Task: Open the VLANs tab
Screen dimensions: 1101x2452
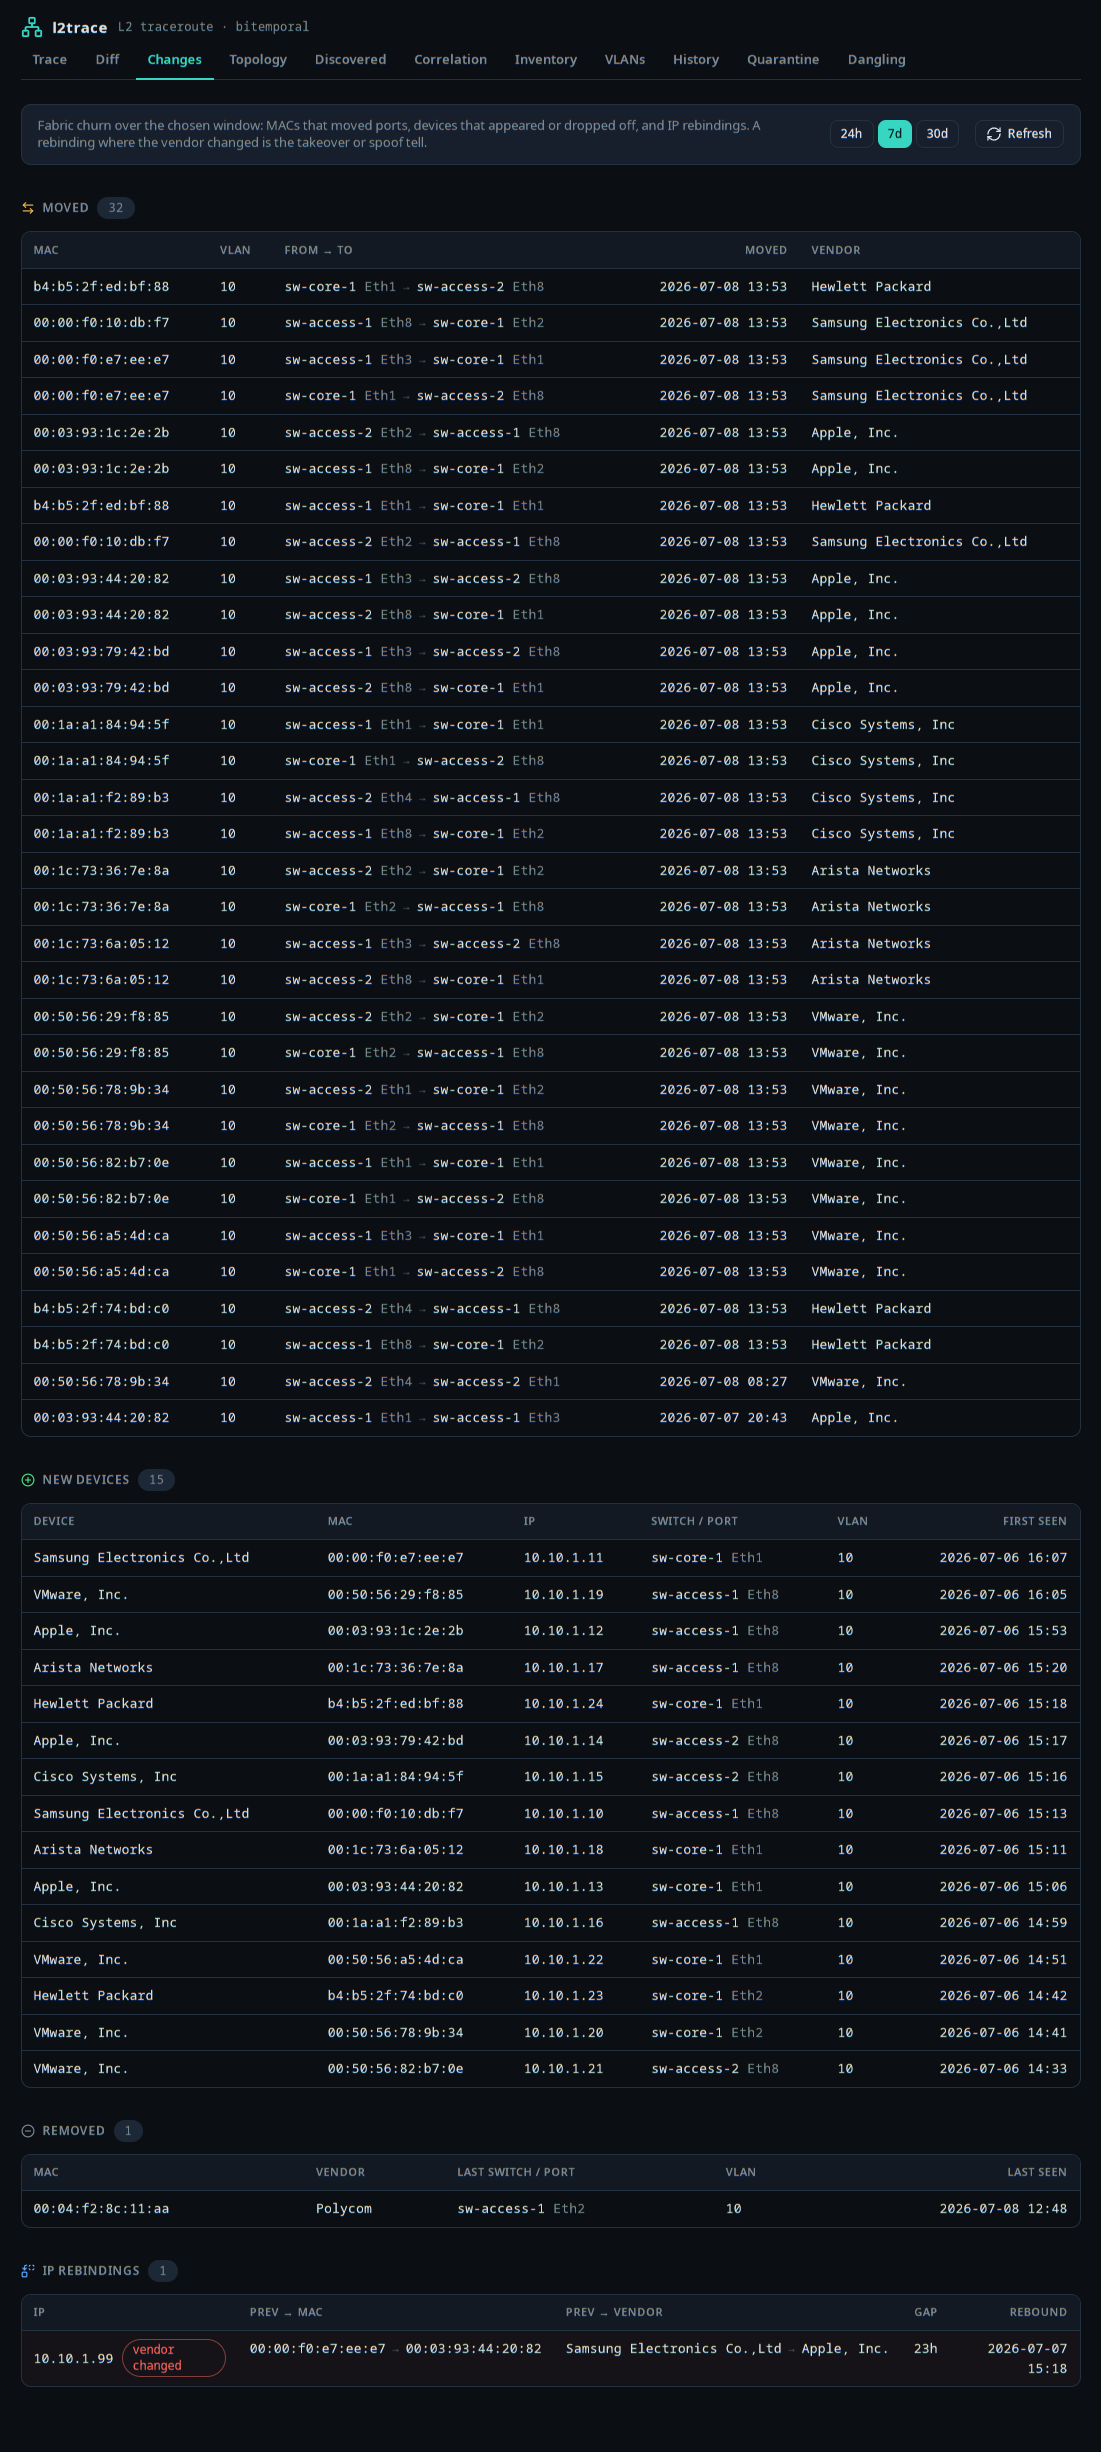Action: (624, 60)
